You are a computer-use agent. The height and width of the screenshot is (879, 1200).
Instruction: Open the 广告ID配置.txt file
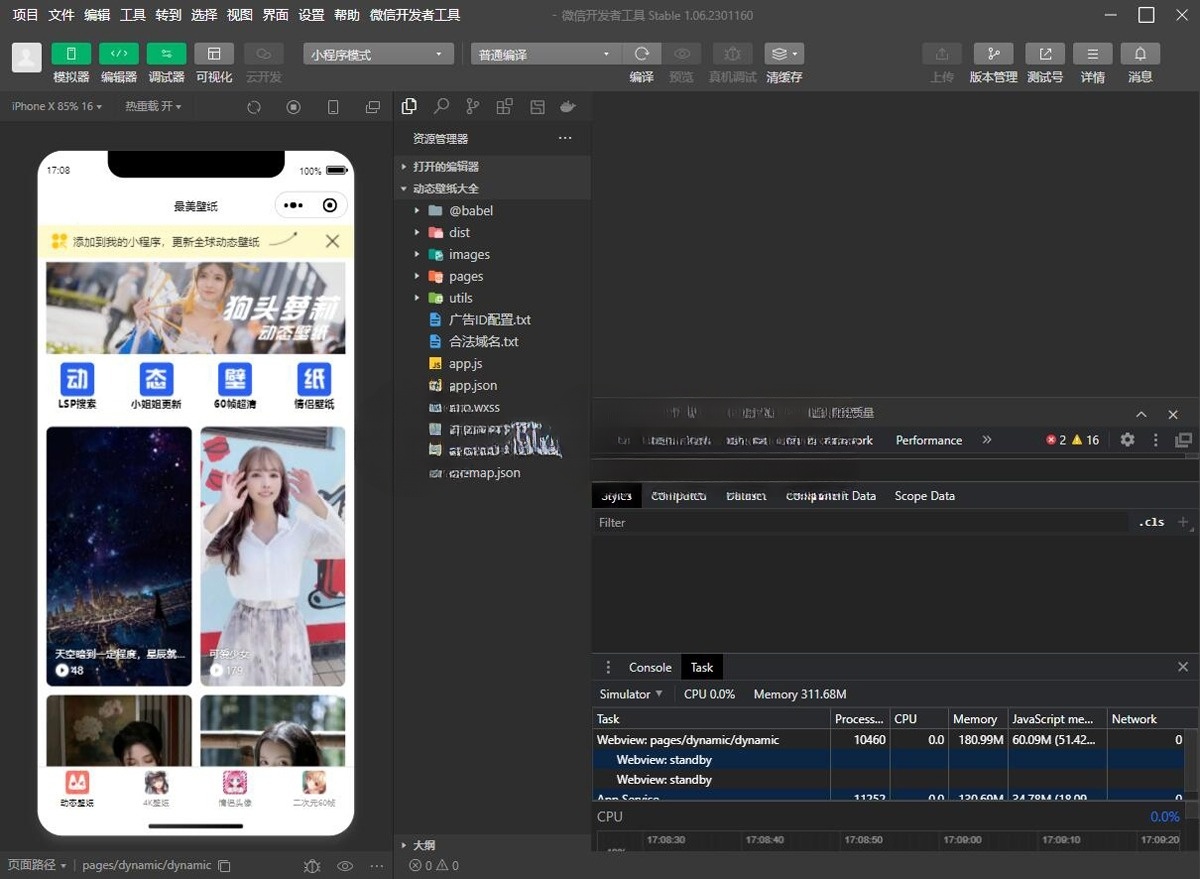(492, 320)
